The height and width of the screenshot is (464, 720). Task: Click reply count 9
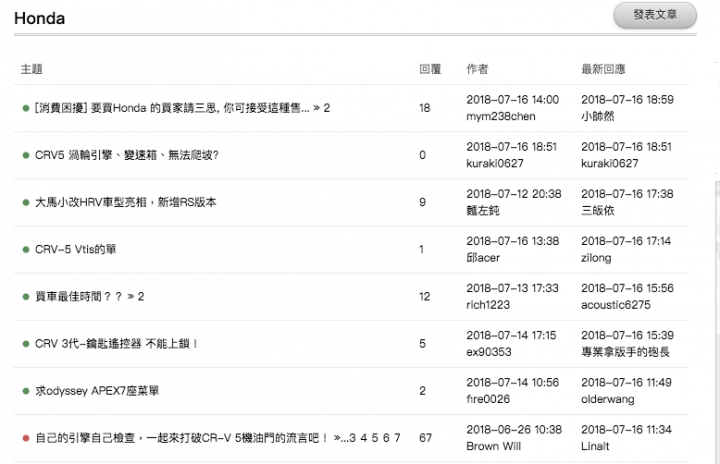coord(422,202)
